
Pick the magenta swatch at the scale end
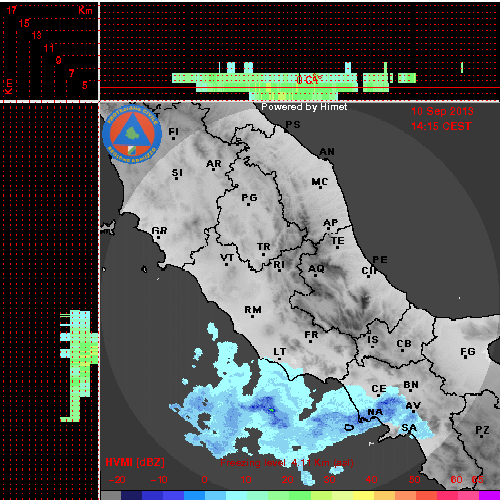pos(489,495)
